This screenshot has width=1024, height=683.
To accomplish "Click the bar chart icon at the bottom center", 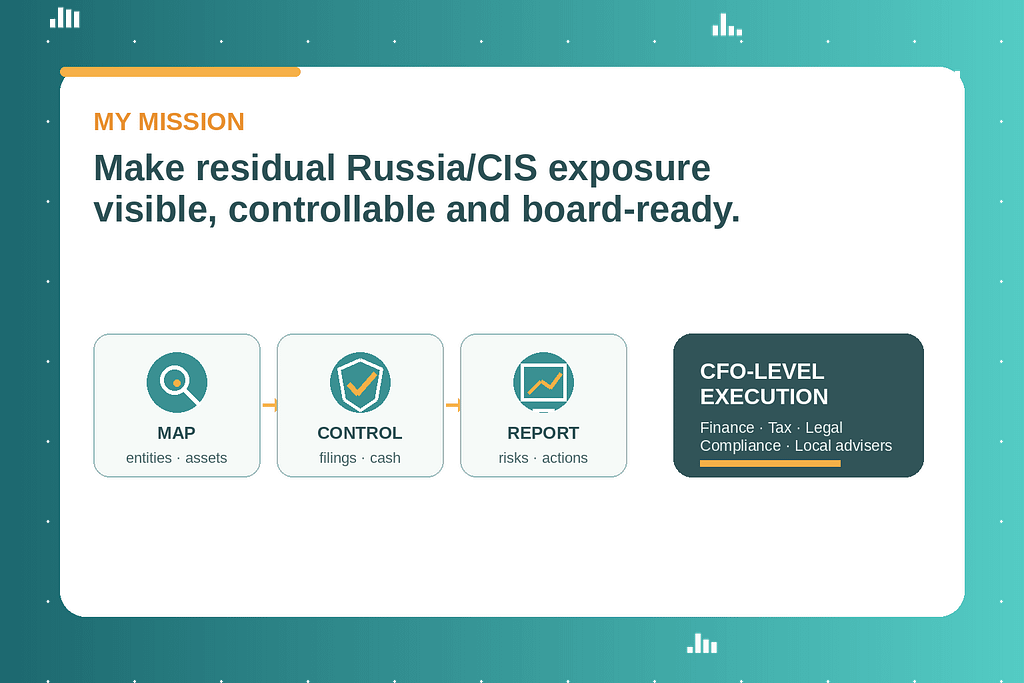I will [702, 644].
